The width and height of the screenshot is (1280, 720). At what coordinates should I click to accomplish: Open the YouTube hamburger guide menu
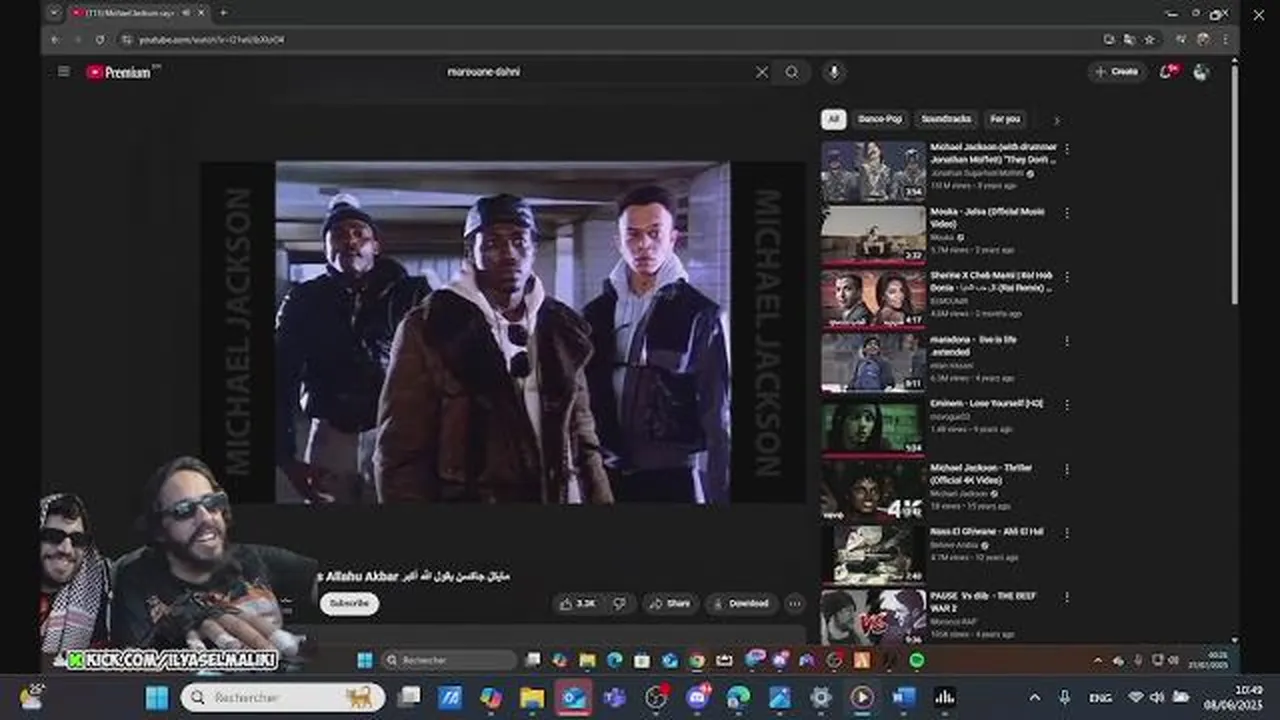pos(64,72)
